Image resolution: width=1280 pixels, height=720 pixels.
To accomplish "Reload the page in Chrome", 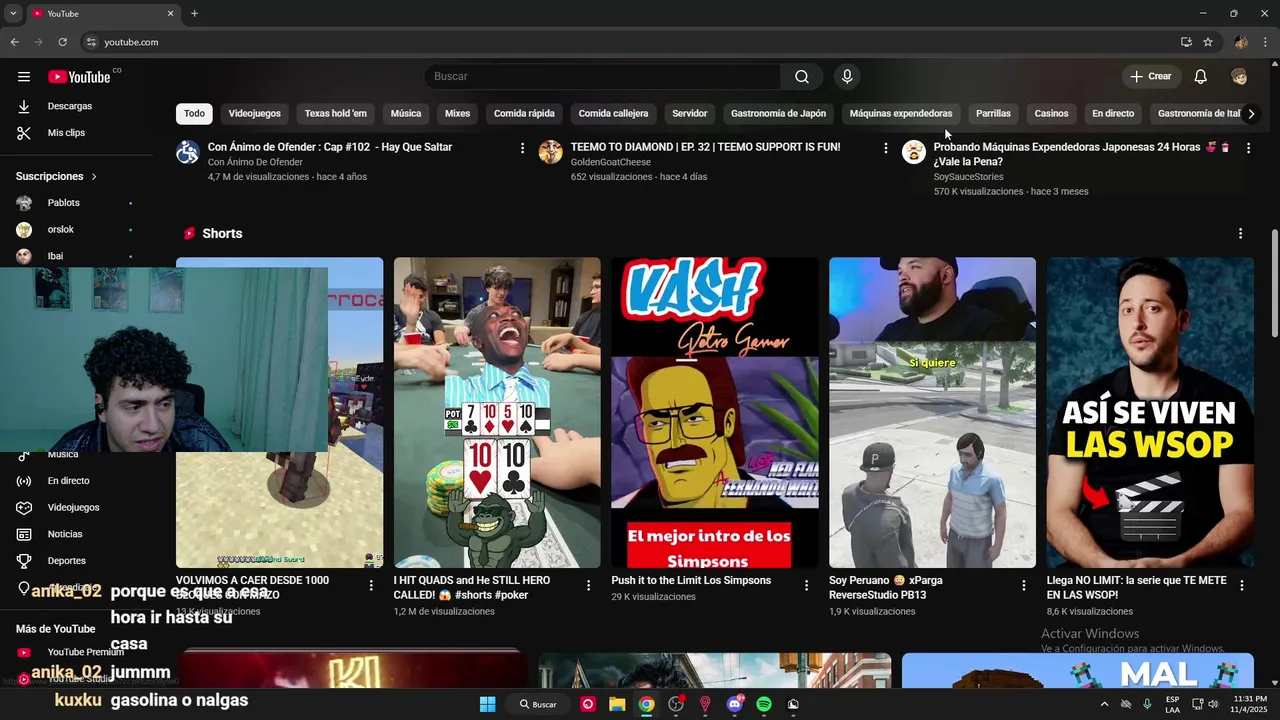I will (62, 42).
